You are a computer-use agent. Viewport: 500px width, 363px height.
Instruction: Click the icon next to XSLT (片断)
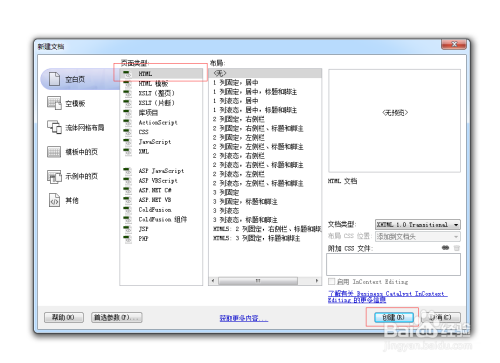pyautogui.click(x=127, y=103)
